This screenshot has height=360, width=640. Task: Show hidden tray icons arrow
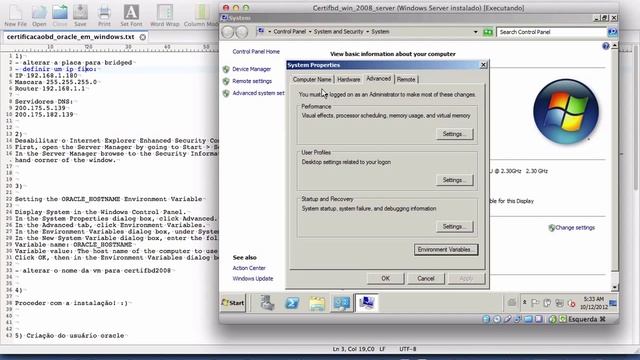[524, 303]
